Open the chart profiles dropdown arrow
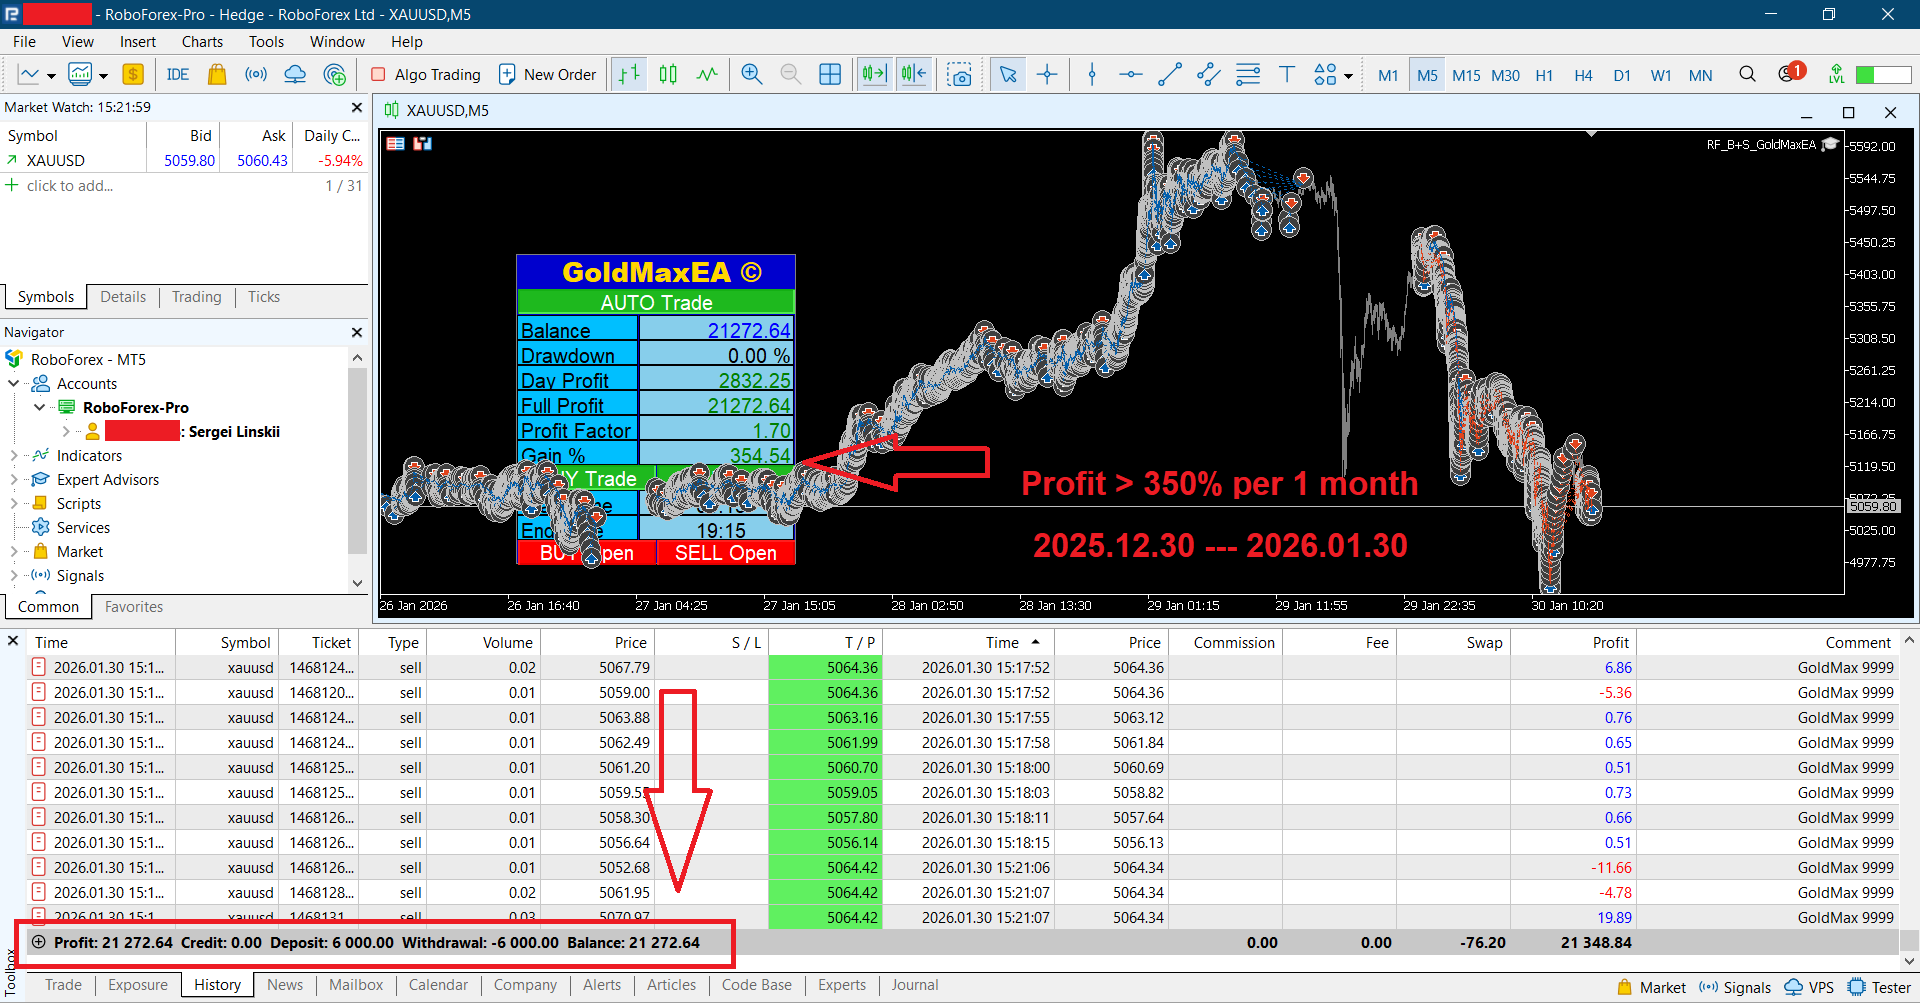This screenshot has width=1920, height=1003. point(103,76)
